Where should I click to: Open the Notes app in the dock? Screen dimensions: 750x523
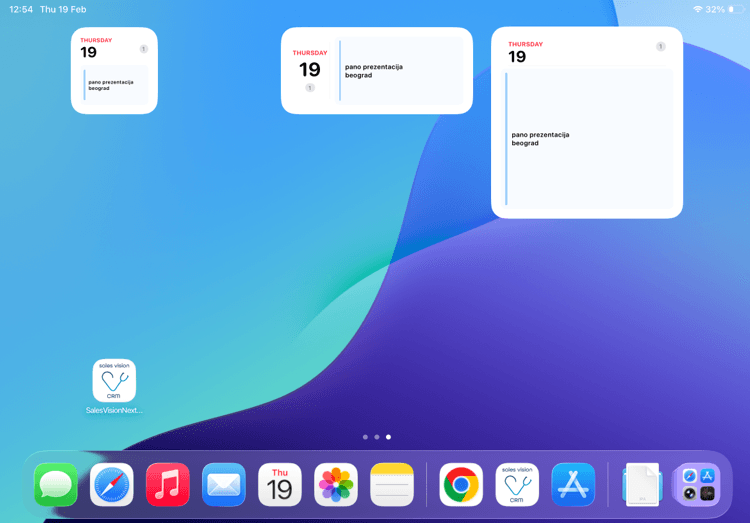(x=392, y=484)
